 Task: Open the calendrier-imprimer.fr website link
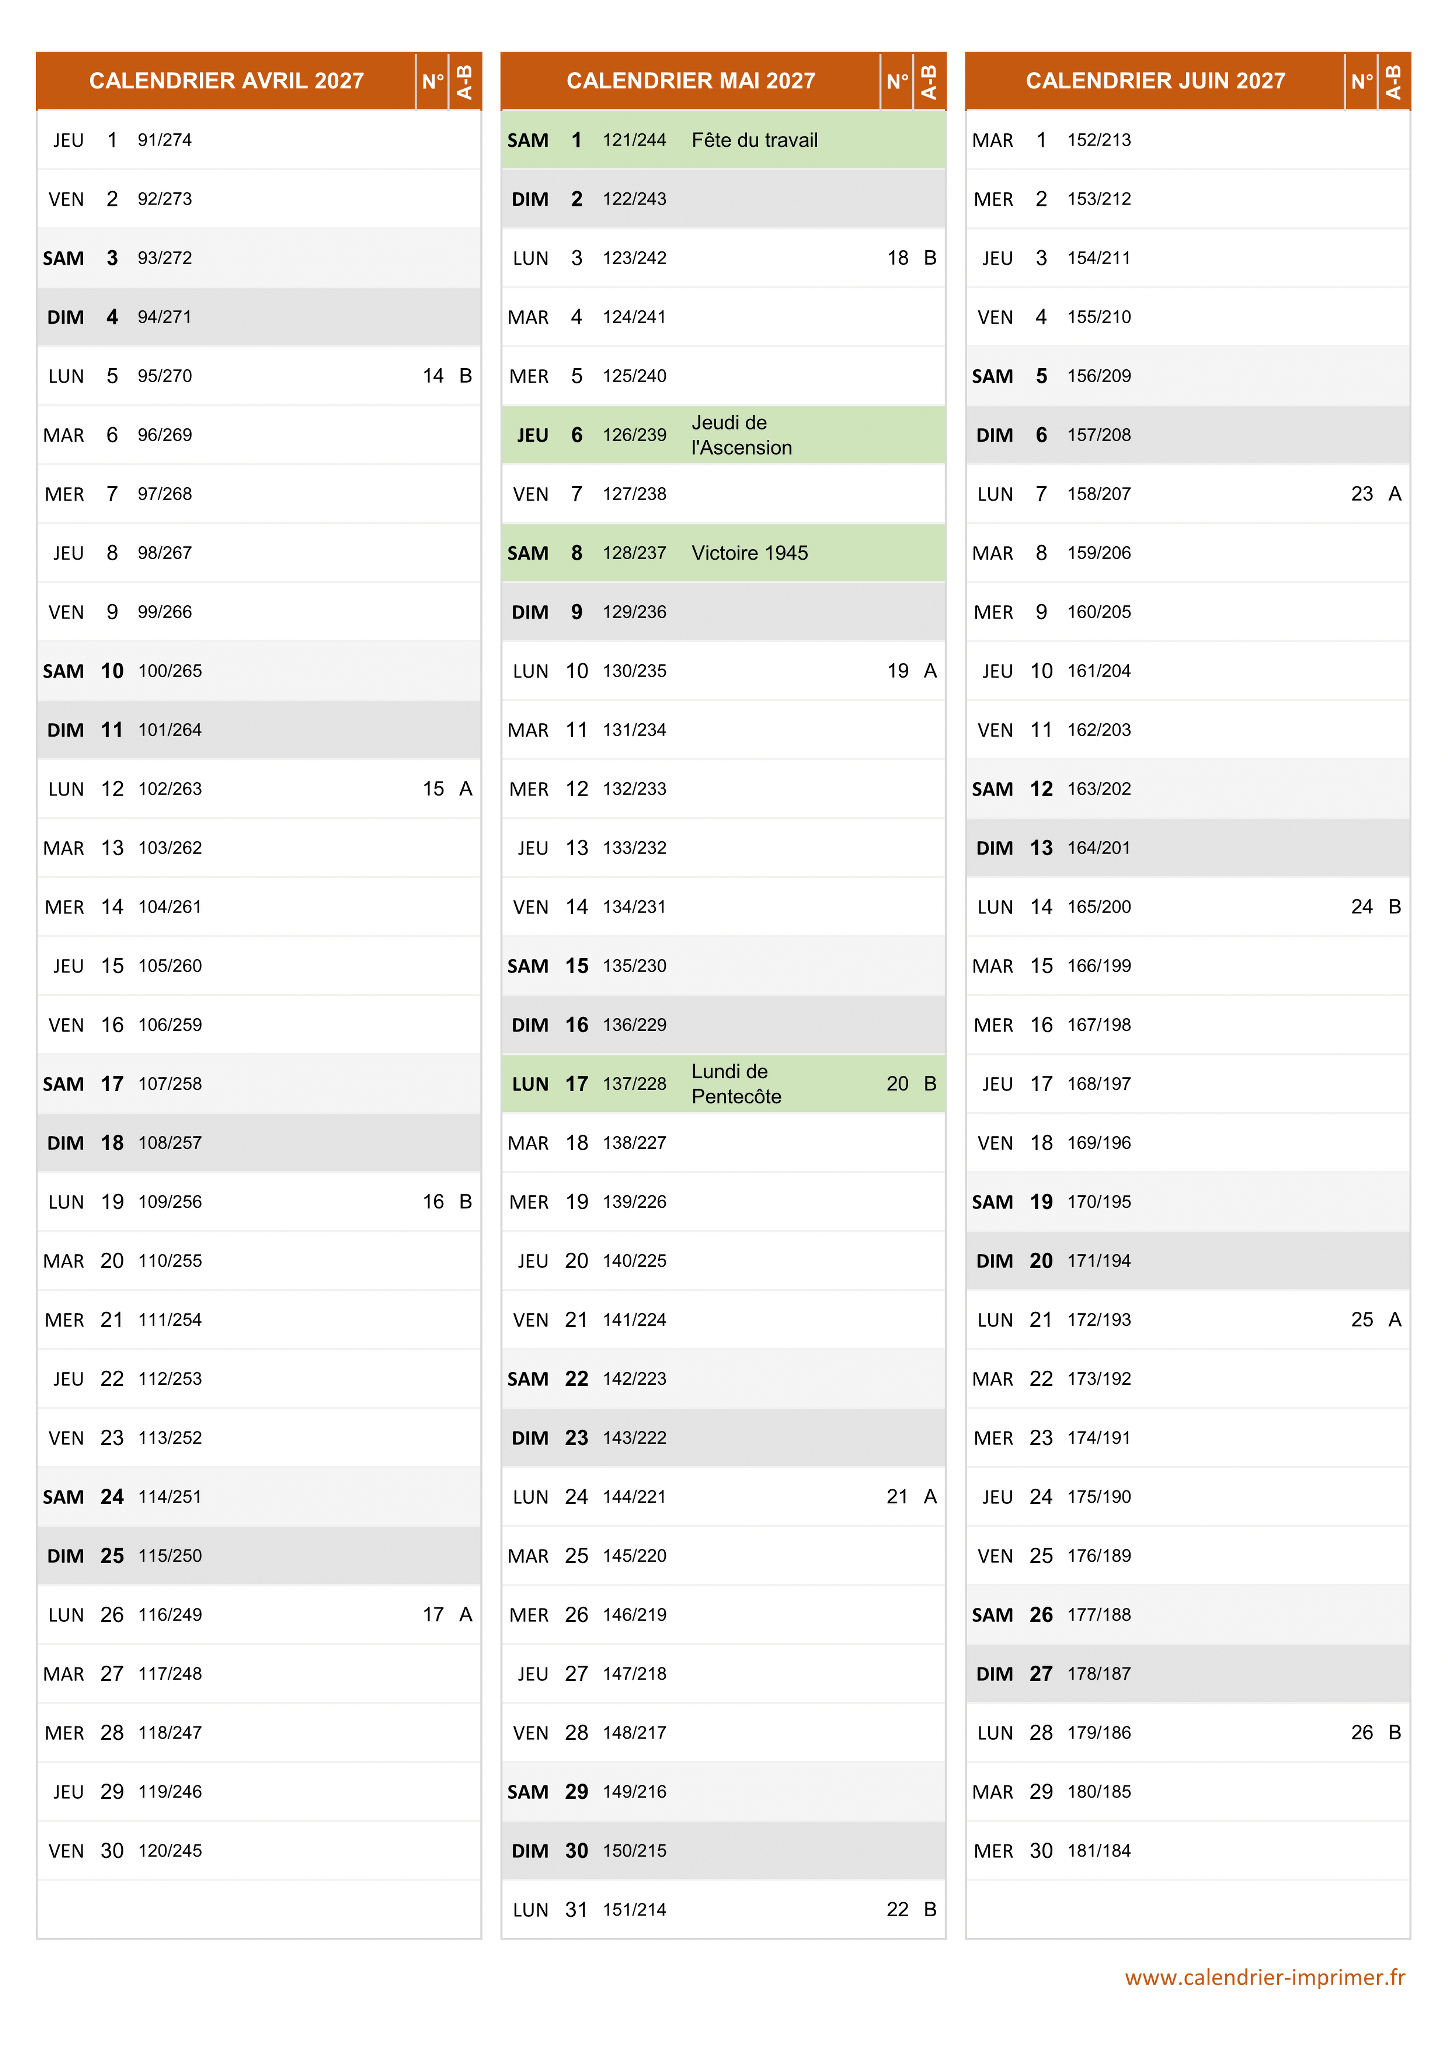(x=1264, y=1977)
